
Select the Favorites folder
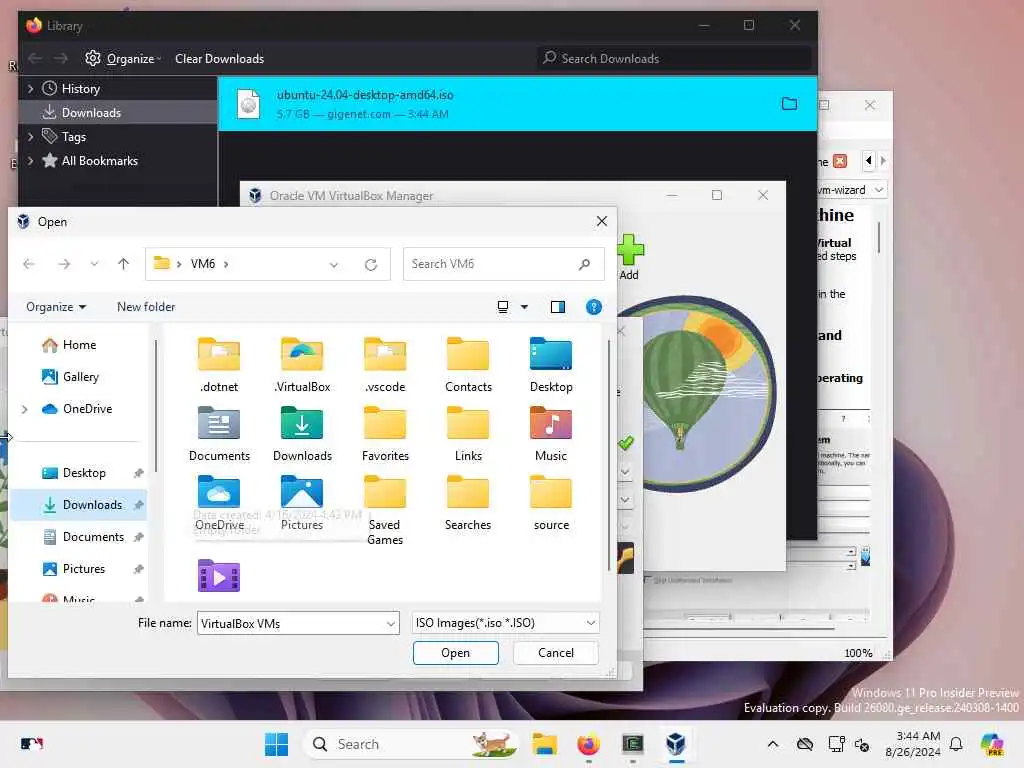385,434
